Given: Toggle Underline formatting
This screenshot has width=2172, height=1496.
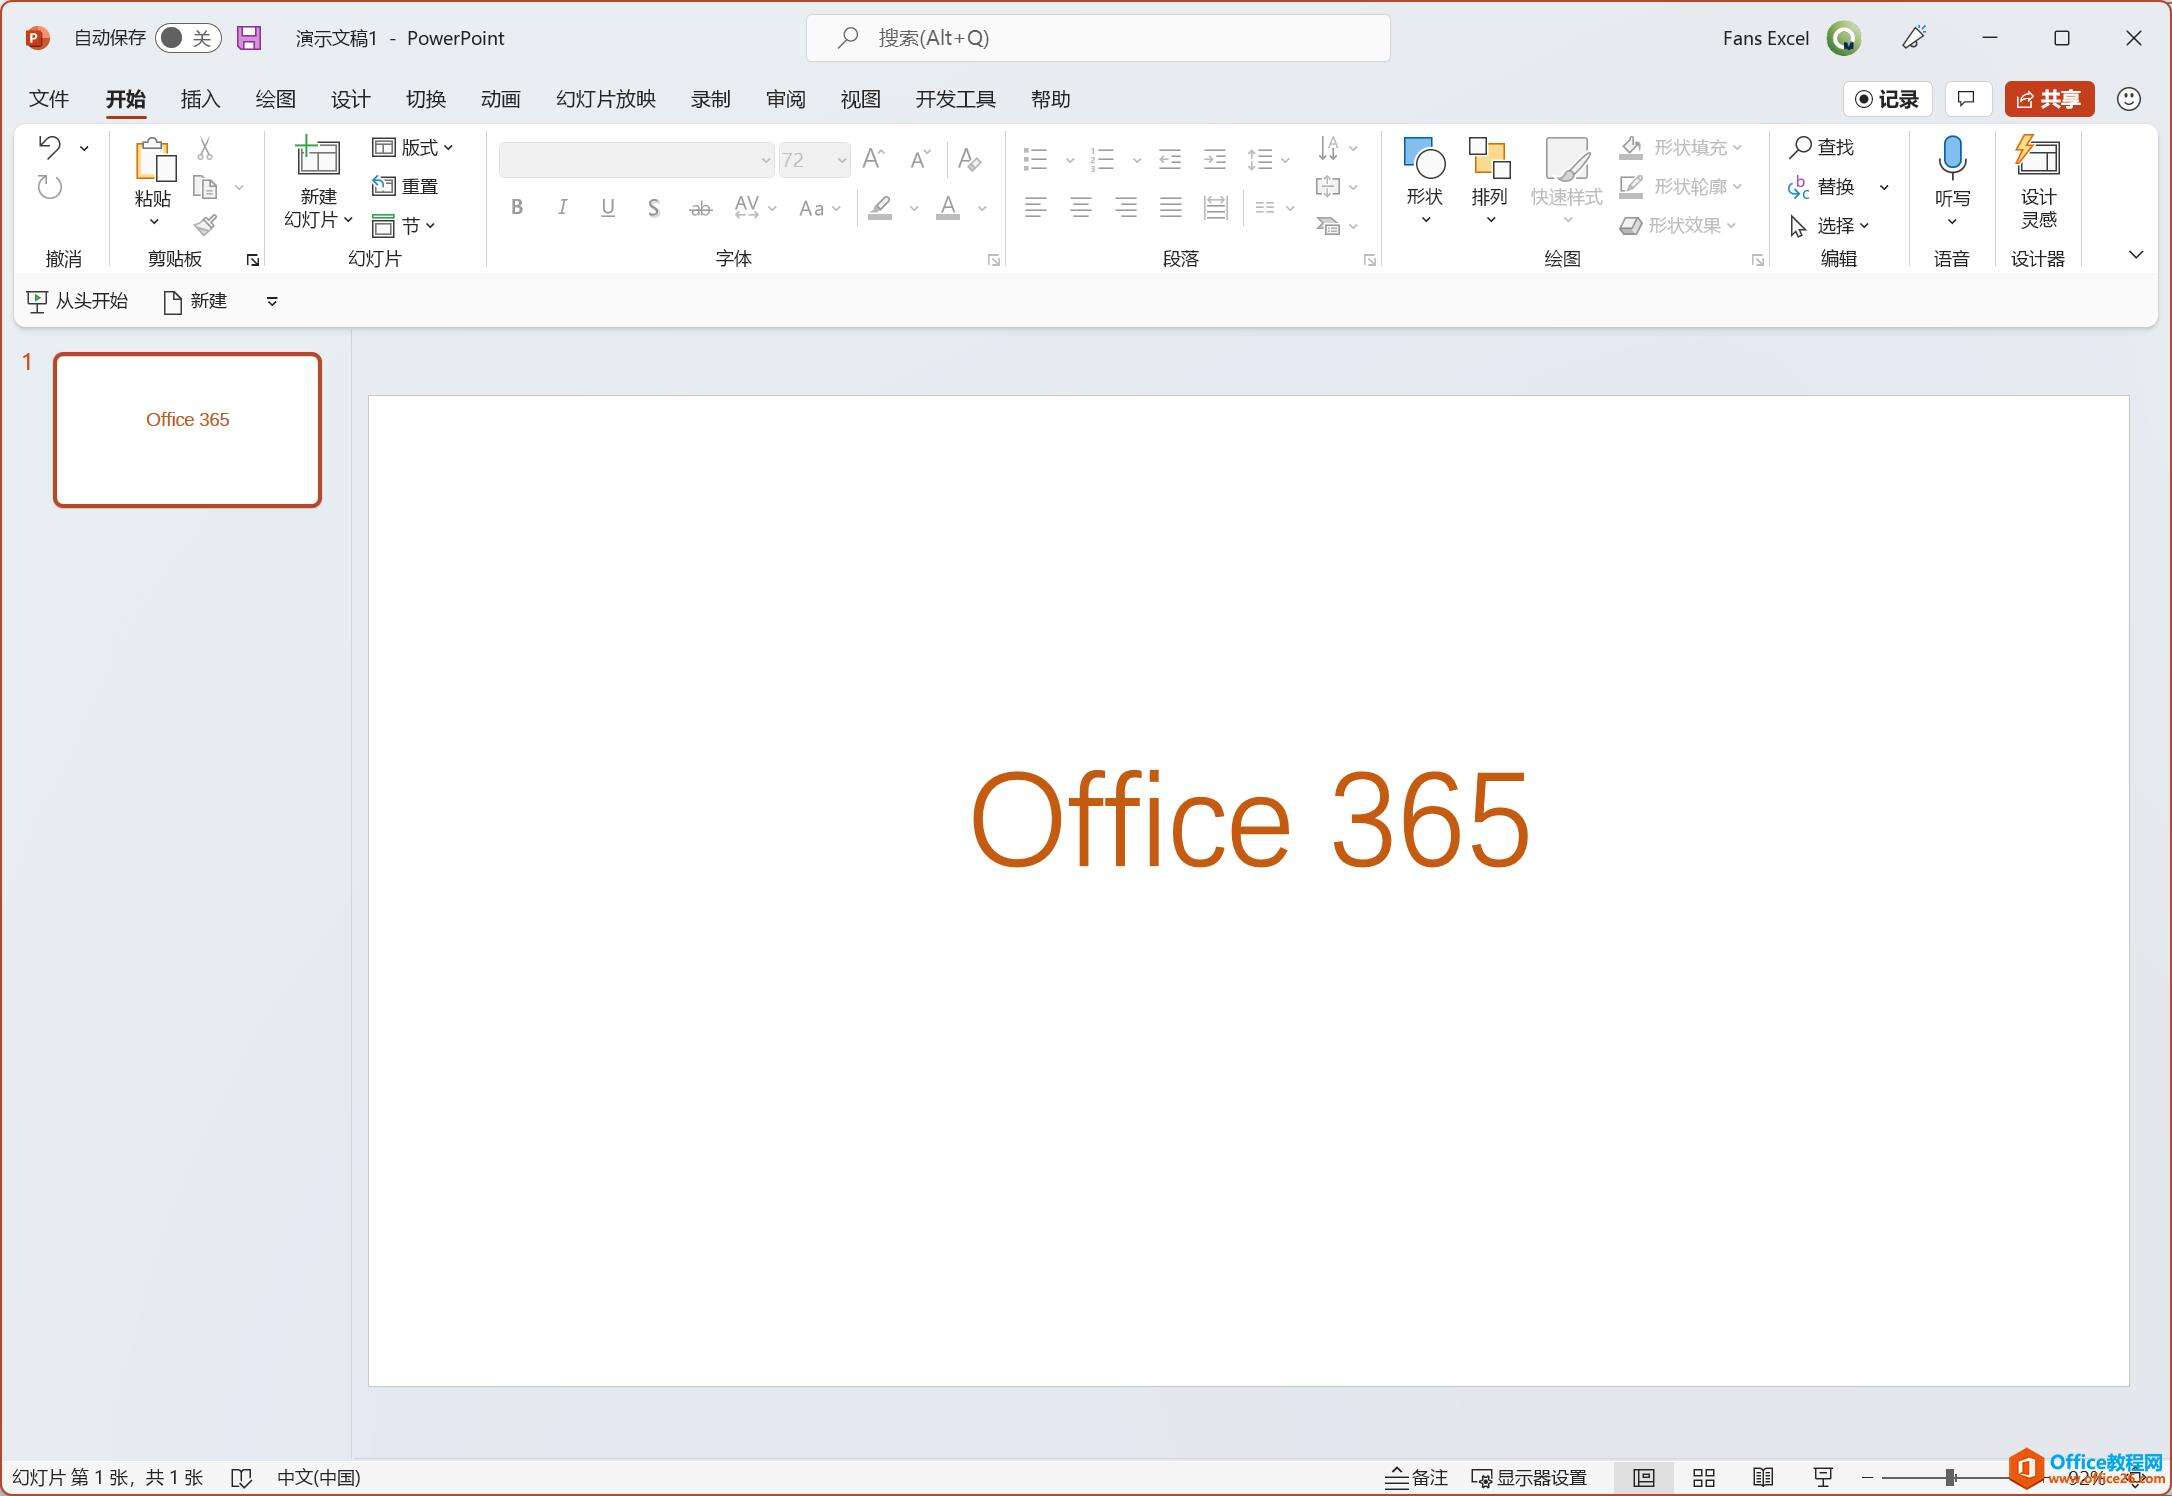Looking at the screenshot, I should click(x=608, y=208).
